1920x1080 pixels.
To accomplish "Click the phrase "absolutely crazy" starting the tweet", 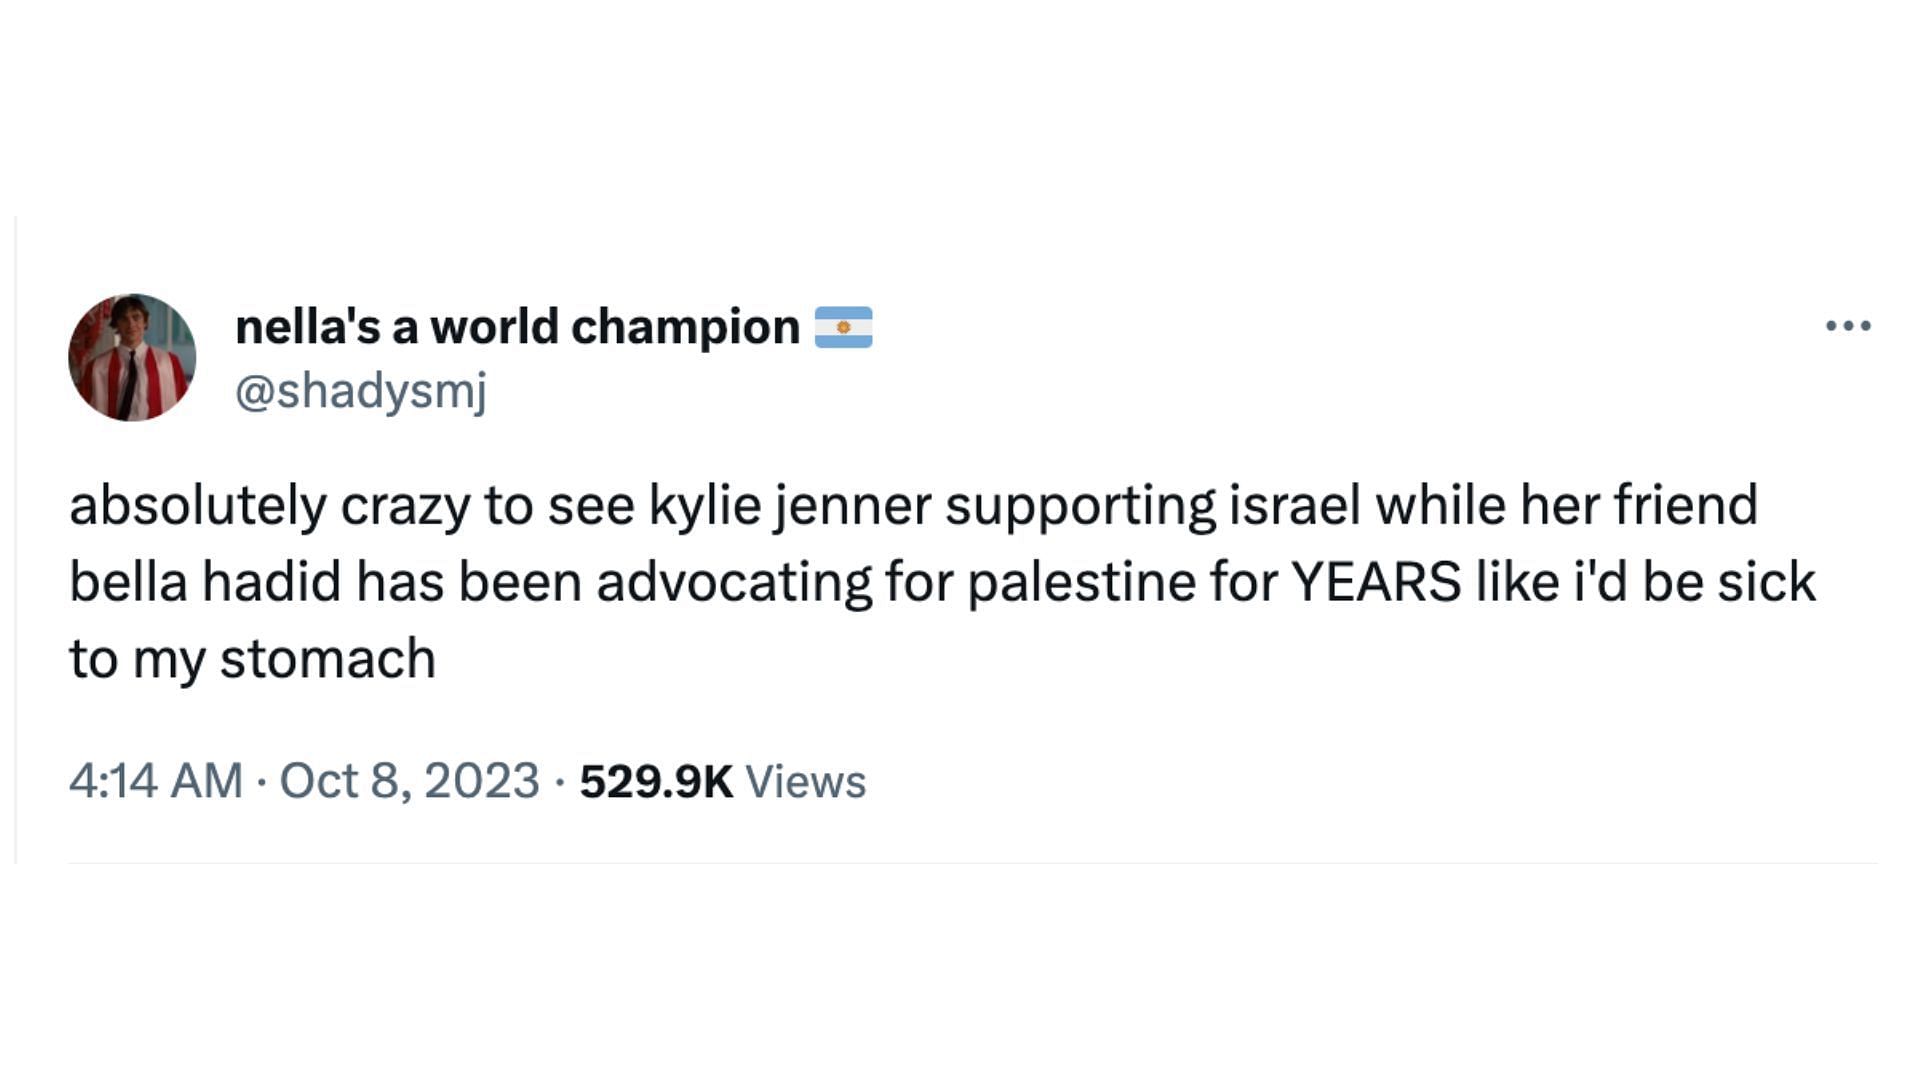I will (269, 505).
